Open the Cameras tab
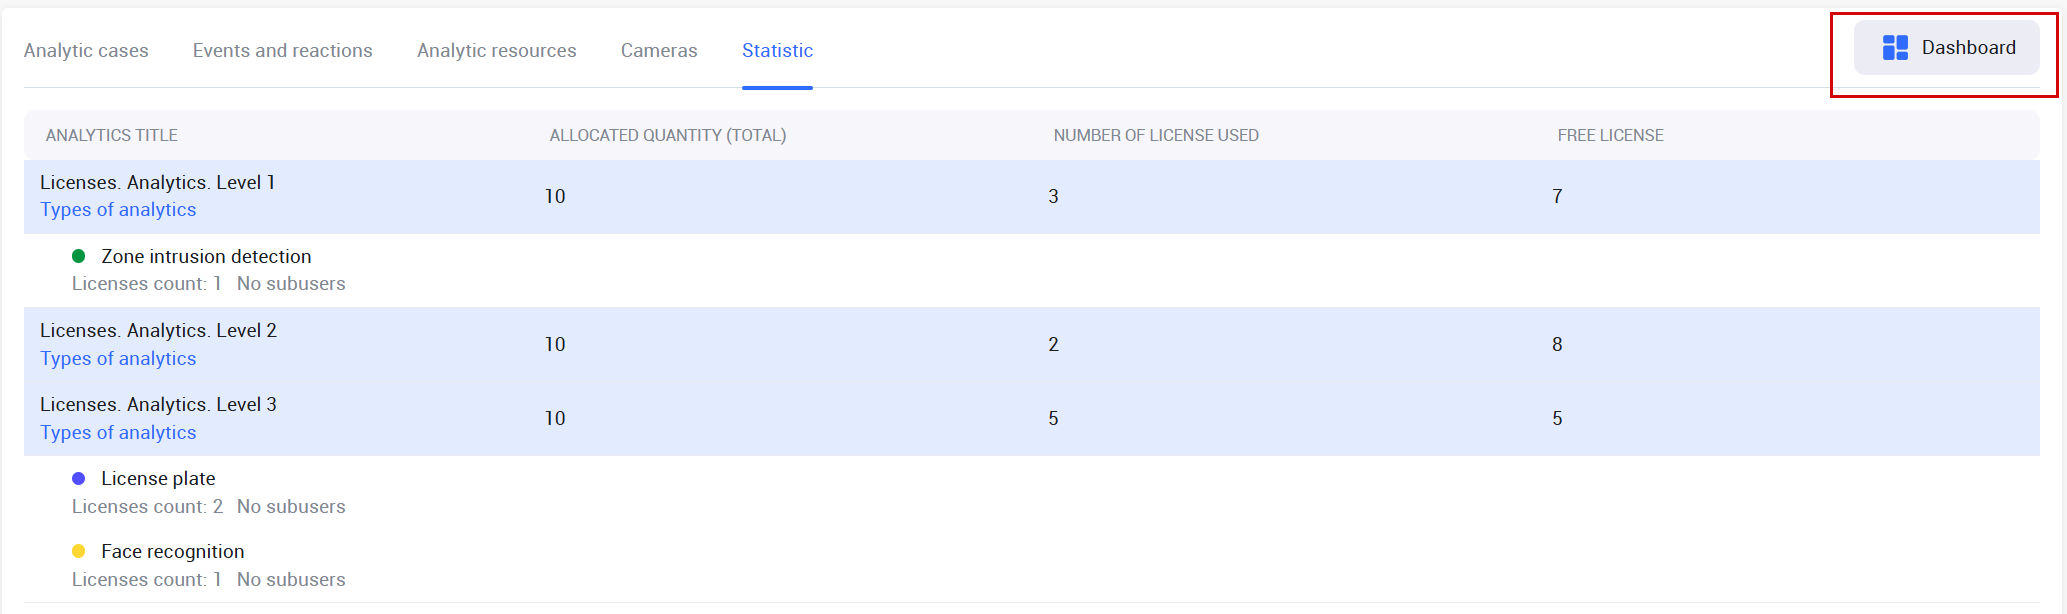Viewport: 2067px width, 614px height. click(659, 51)
